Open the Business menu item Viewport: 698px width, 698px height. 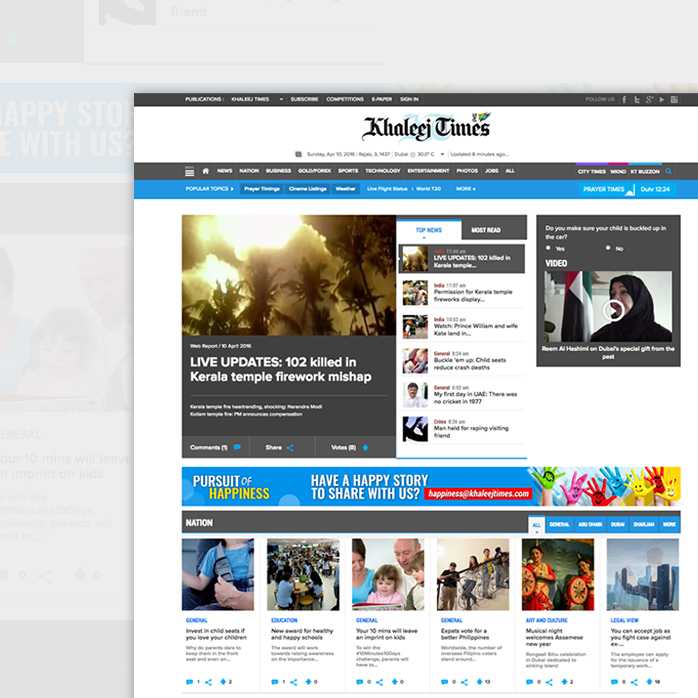click(278, 171)
